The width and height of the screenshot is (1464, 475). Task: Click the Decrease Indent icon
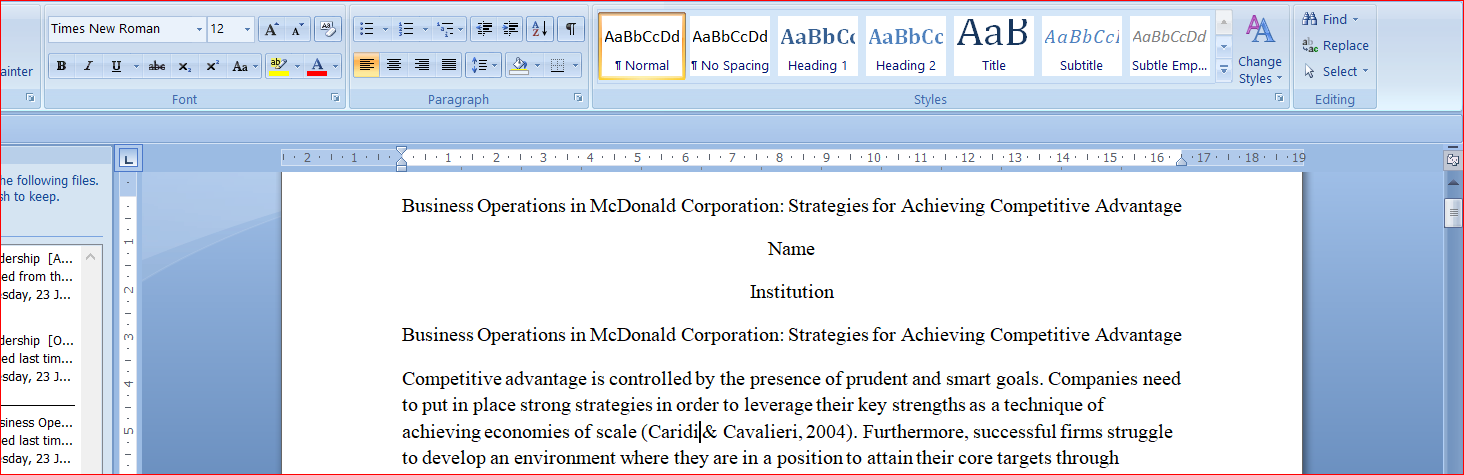tap(484, 29)
